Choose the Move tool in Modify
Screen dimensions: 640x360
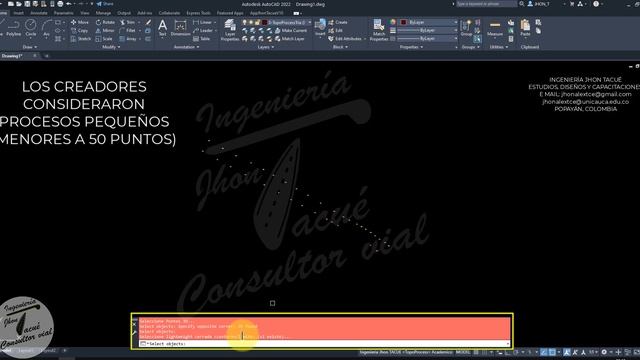coord(80,22)
